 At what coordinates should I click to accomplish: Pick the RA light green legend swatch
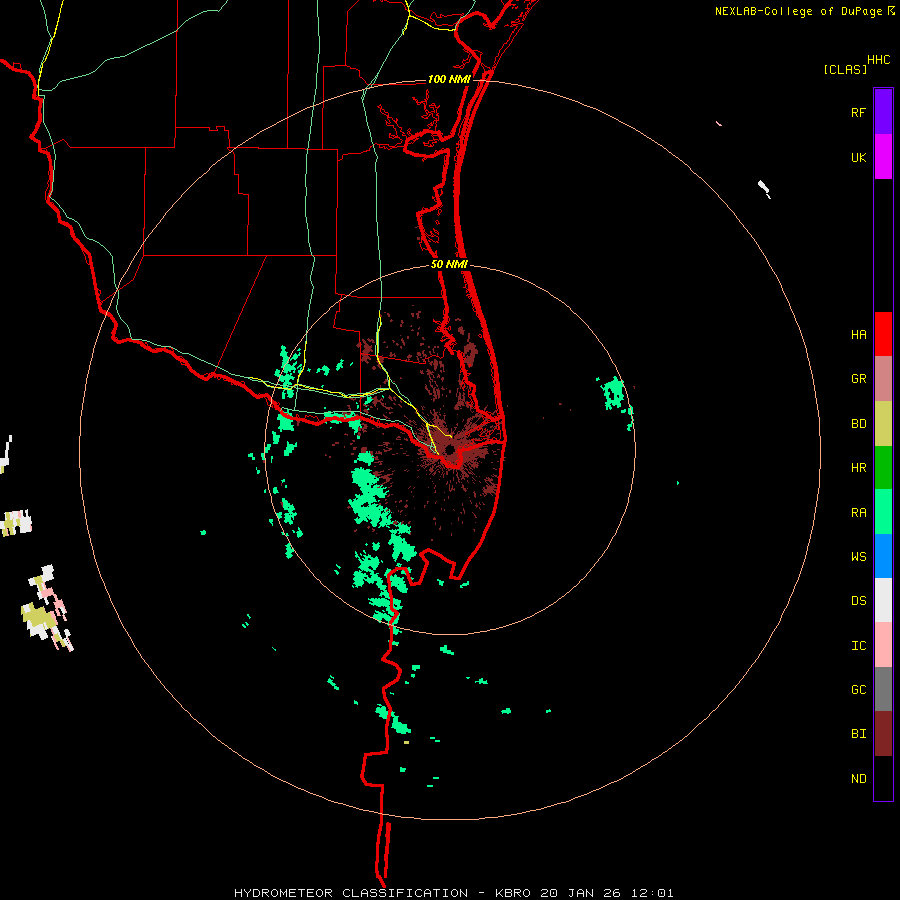point(883,511)
